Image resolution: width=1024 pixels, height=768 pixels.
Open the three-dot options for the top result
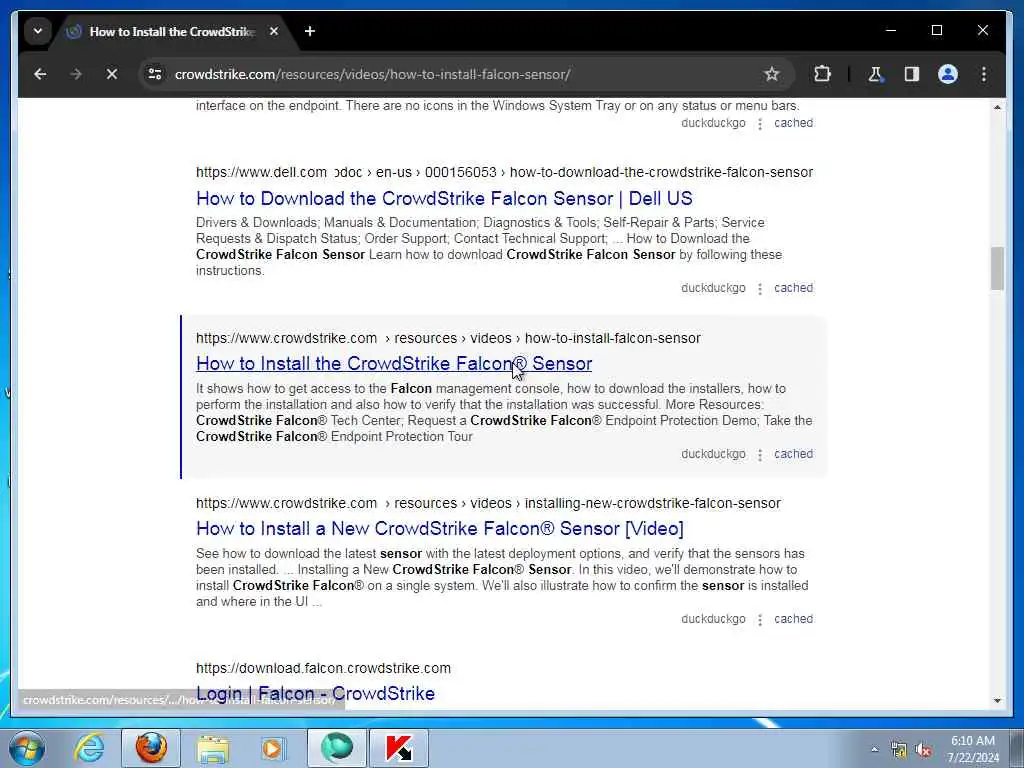760,123
